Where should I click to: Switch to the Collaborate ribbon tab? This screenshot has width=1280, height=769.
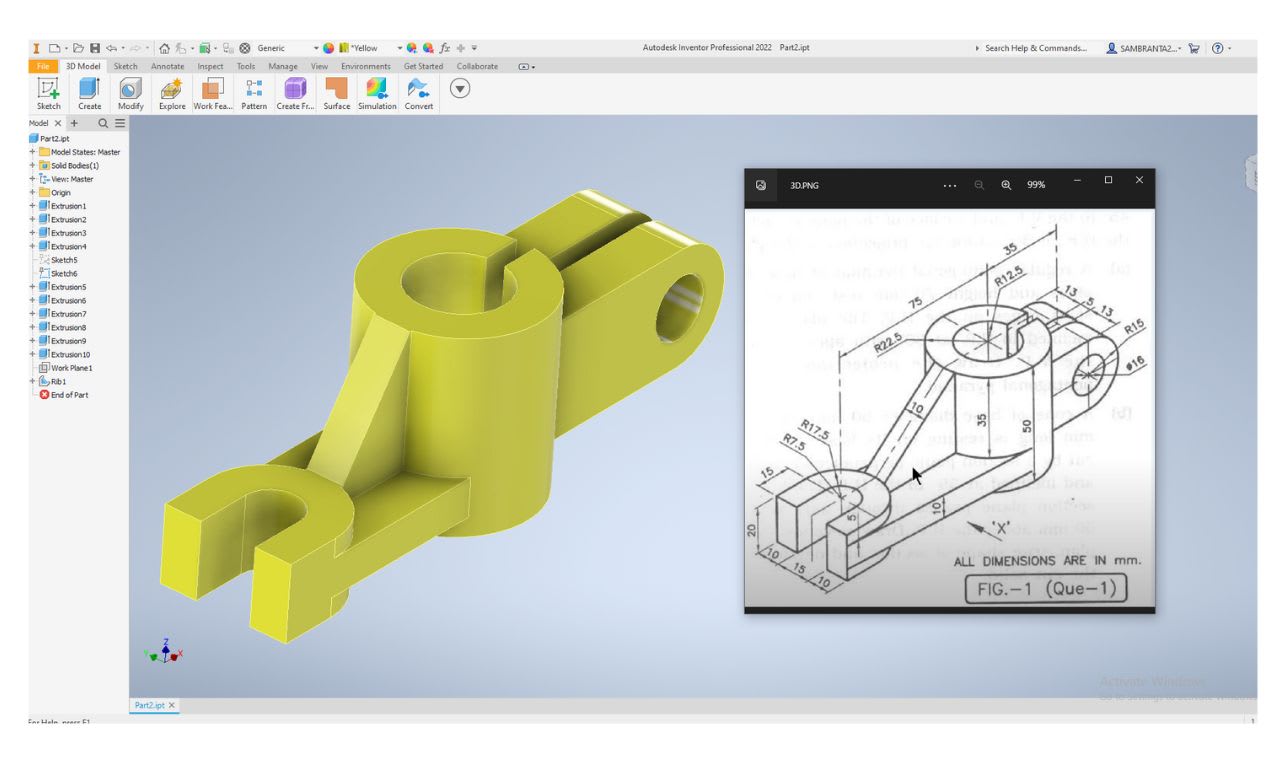(477, 66)
